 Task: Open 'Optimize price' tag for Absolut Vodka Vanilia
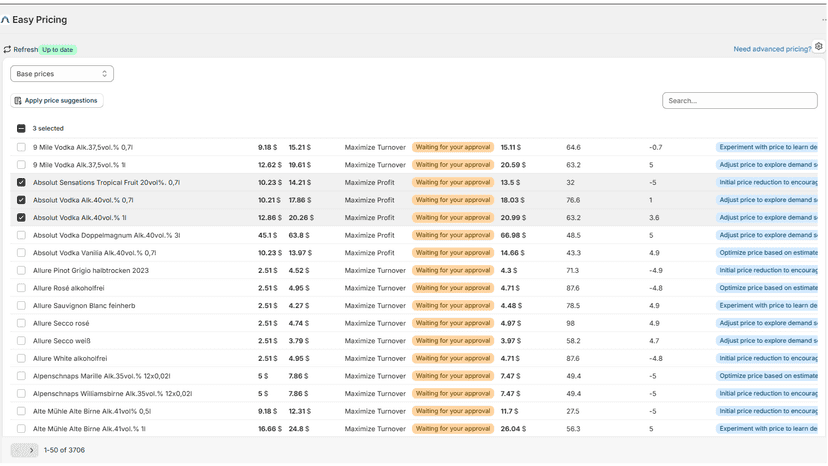pyautogui.click(x=767, y=253)
